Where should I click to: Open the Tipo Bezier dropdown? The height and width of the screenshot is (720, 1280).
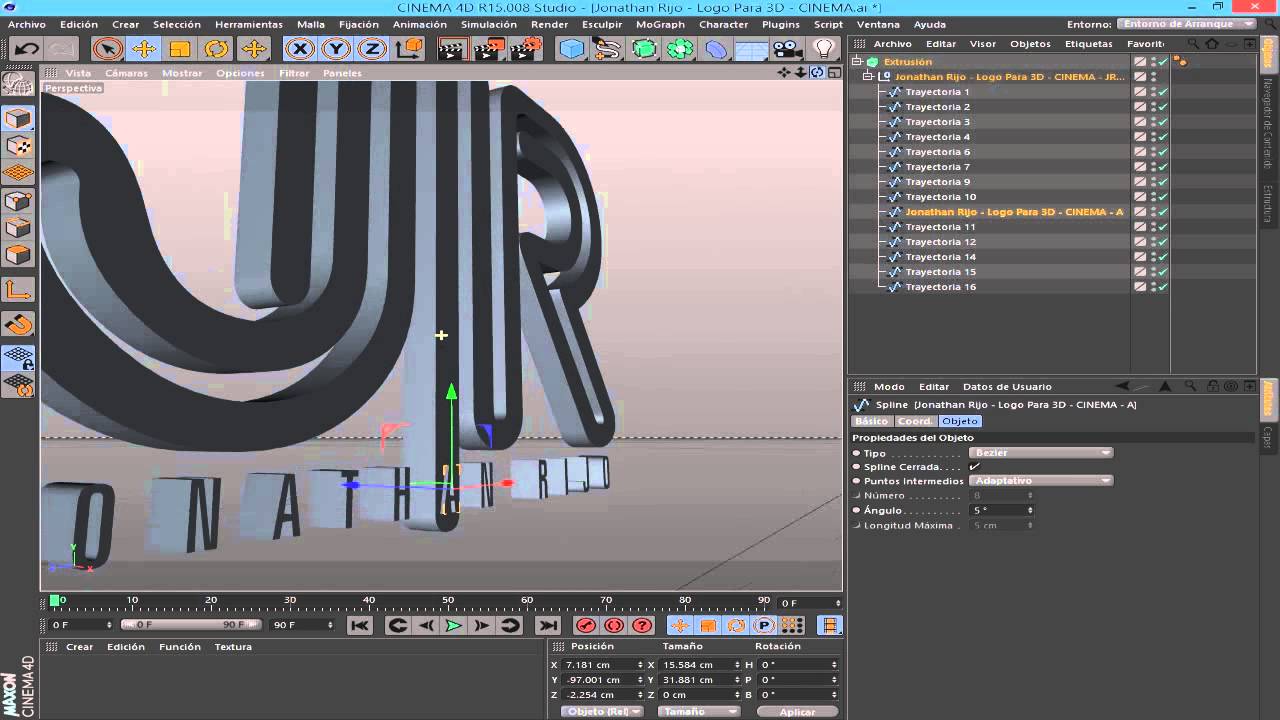[x=1041, y=453]
